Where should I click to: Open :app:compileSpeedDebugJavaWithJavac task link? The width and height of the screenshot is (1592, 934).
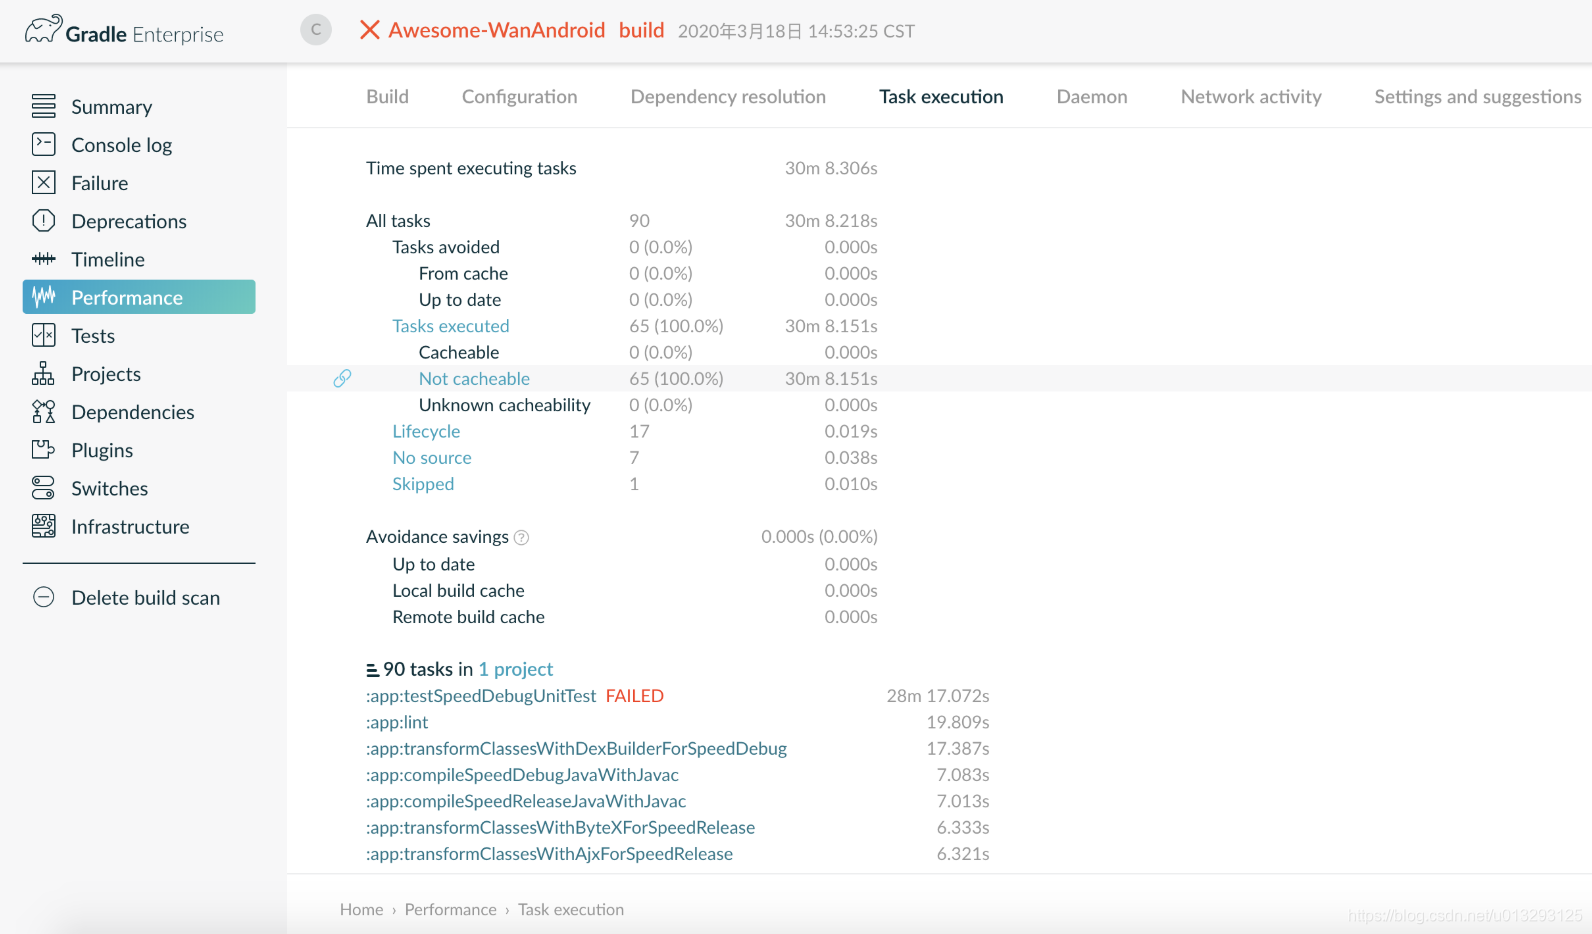(x=522, y=775)
